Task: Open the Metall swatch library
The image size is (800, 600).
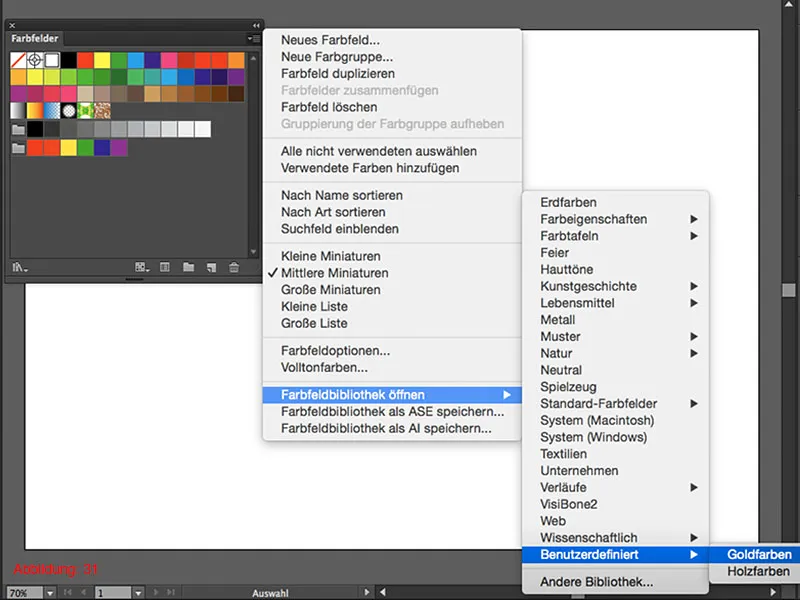Action: click(x=615, y=320)
